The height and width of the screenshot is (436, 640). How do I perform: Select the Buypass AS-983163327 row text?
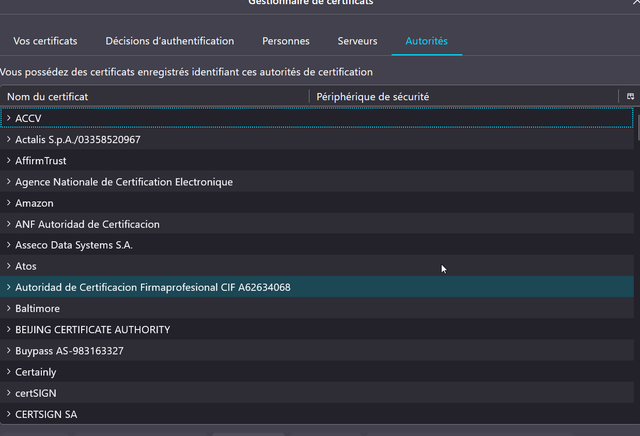coord(69,351)
